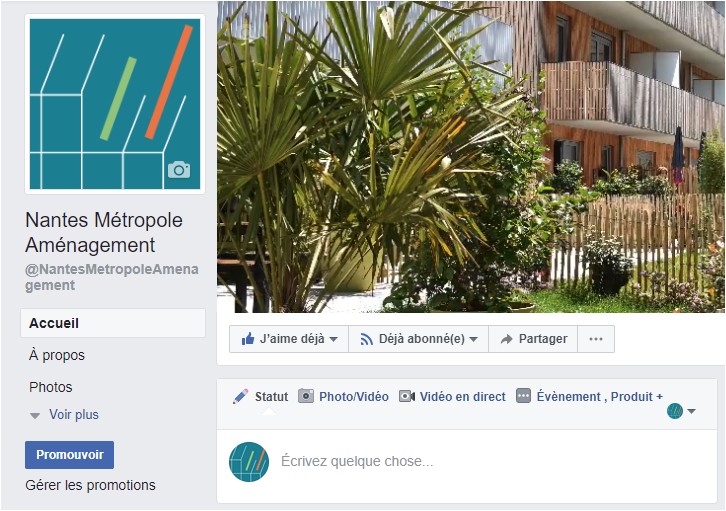The image size is (726, 511).
Task: Open the three-dots more options button
Action: [x=596, y=339]
